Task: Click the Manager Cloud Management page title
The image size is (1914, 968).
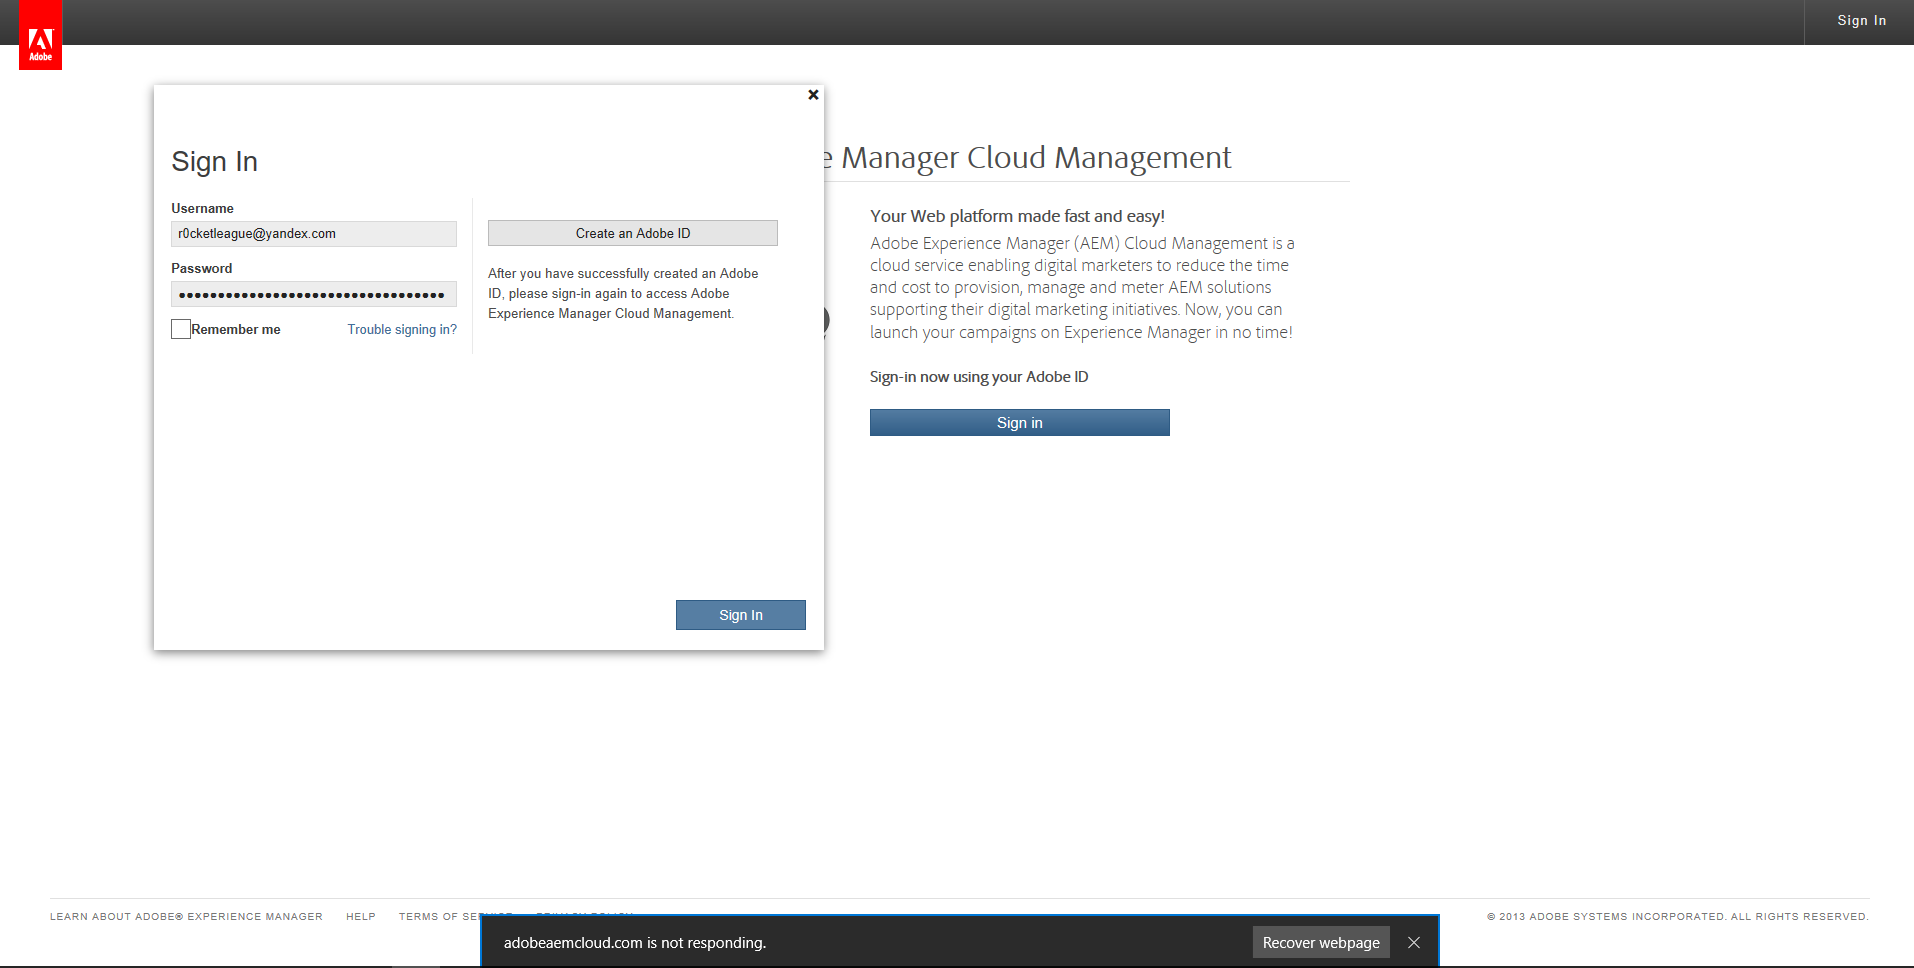Action: coord(1027,158)
